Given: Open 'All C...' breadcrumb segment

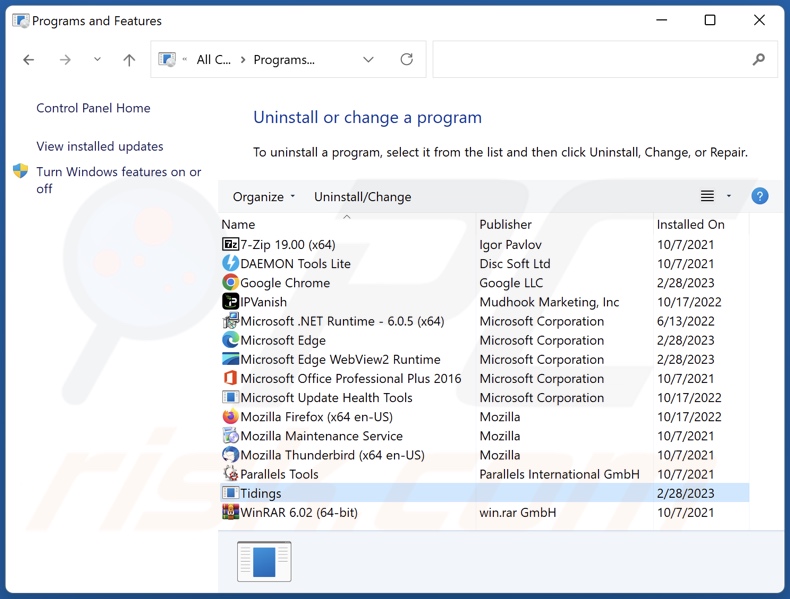Looking at the screenshot, I should point(214,59).
